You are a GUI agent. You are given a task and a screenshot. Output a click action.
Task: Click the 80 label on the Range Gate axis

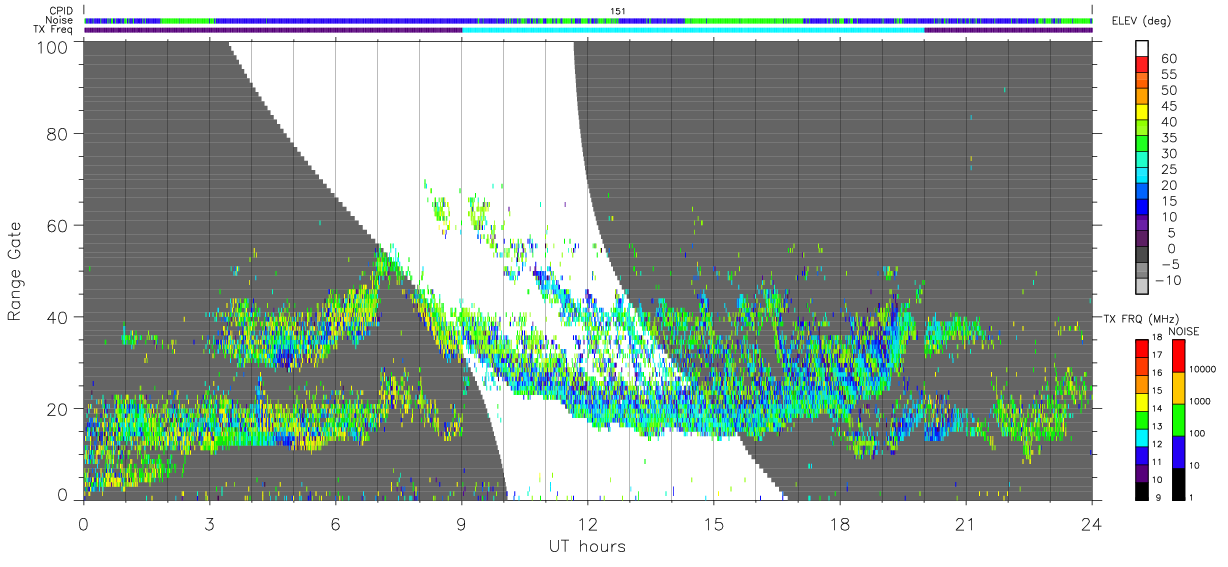(58, 133)
